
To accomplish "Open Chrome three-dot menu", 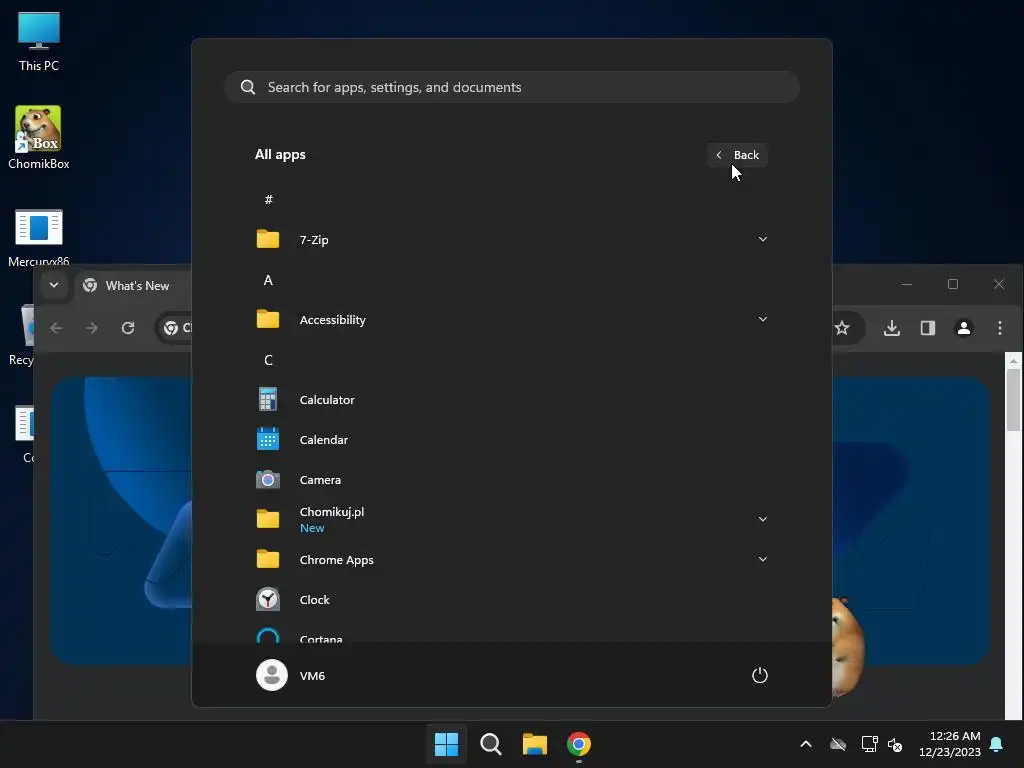I will coord(1000,328).
